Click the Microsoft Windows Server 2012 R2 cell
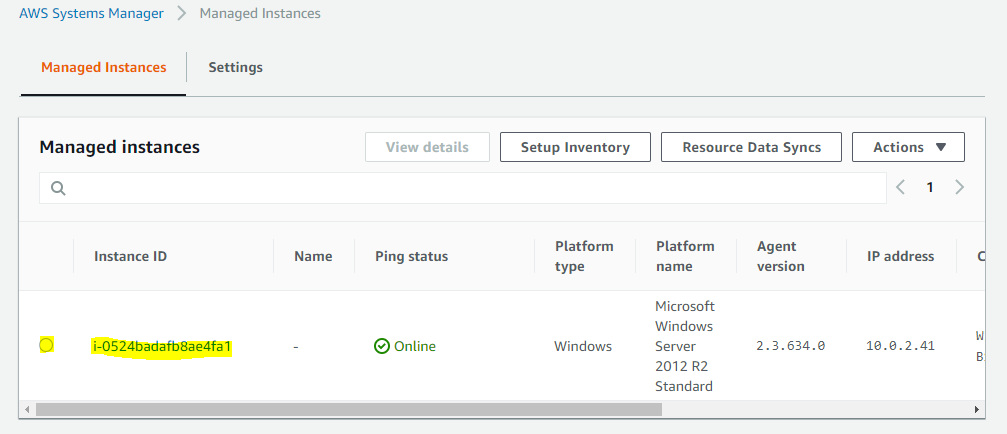Screen dimensions: 1007x434 click(685, 346)
